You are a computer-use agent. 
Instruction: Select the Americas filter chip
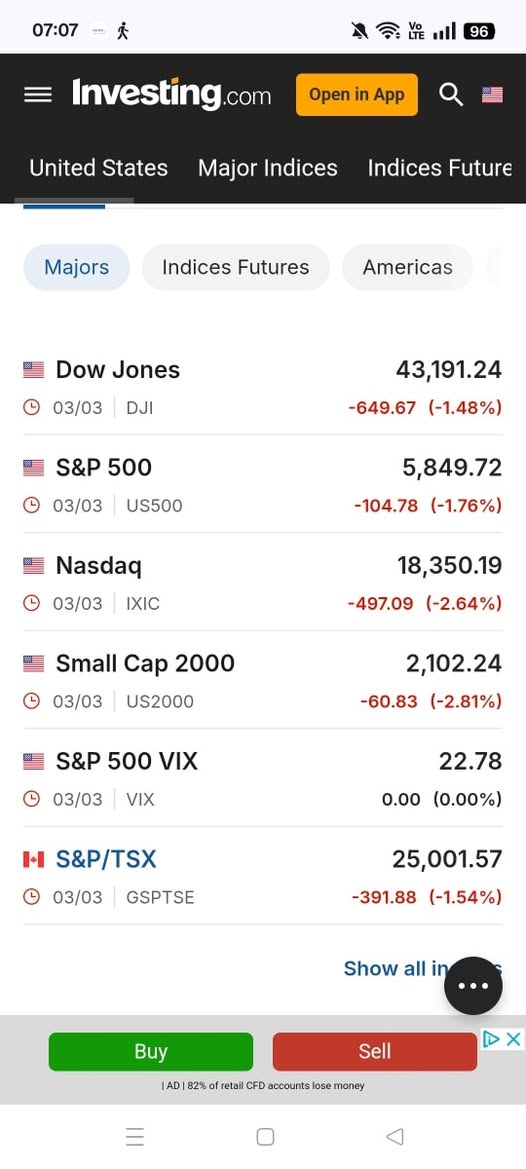point(408,267)
